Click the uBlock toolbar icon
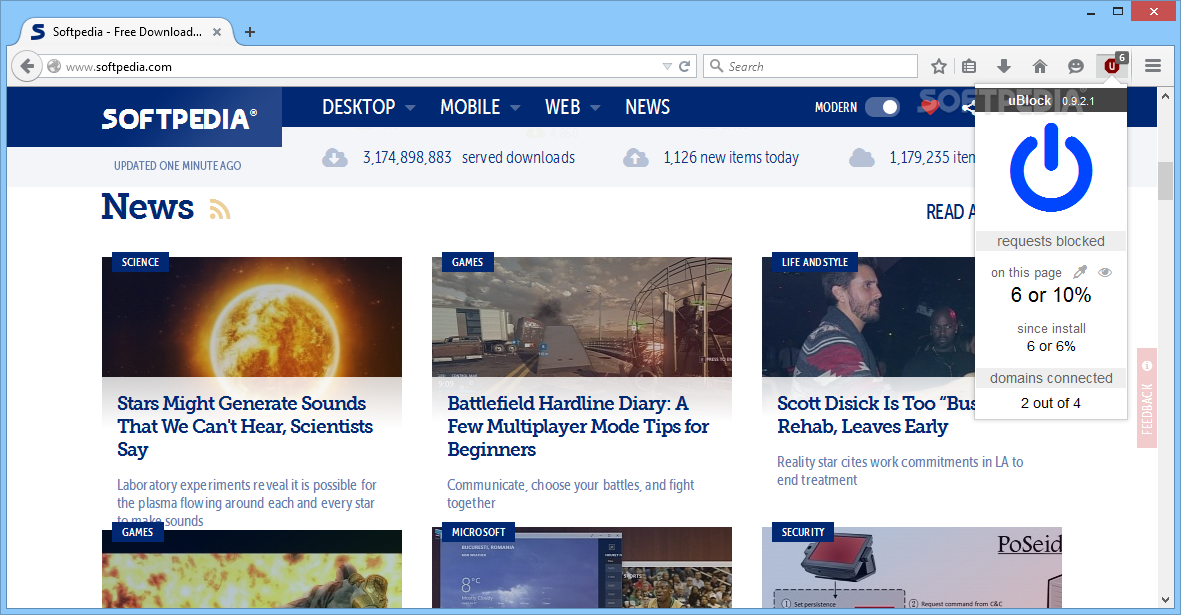The height and width of the screenshot is (615, 1181). point(1112,65)
